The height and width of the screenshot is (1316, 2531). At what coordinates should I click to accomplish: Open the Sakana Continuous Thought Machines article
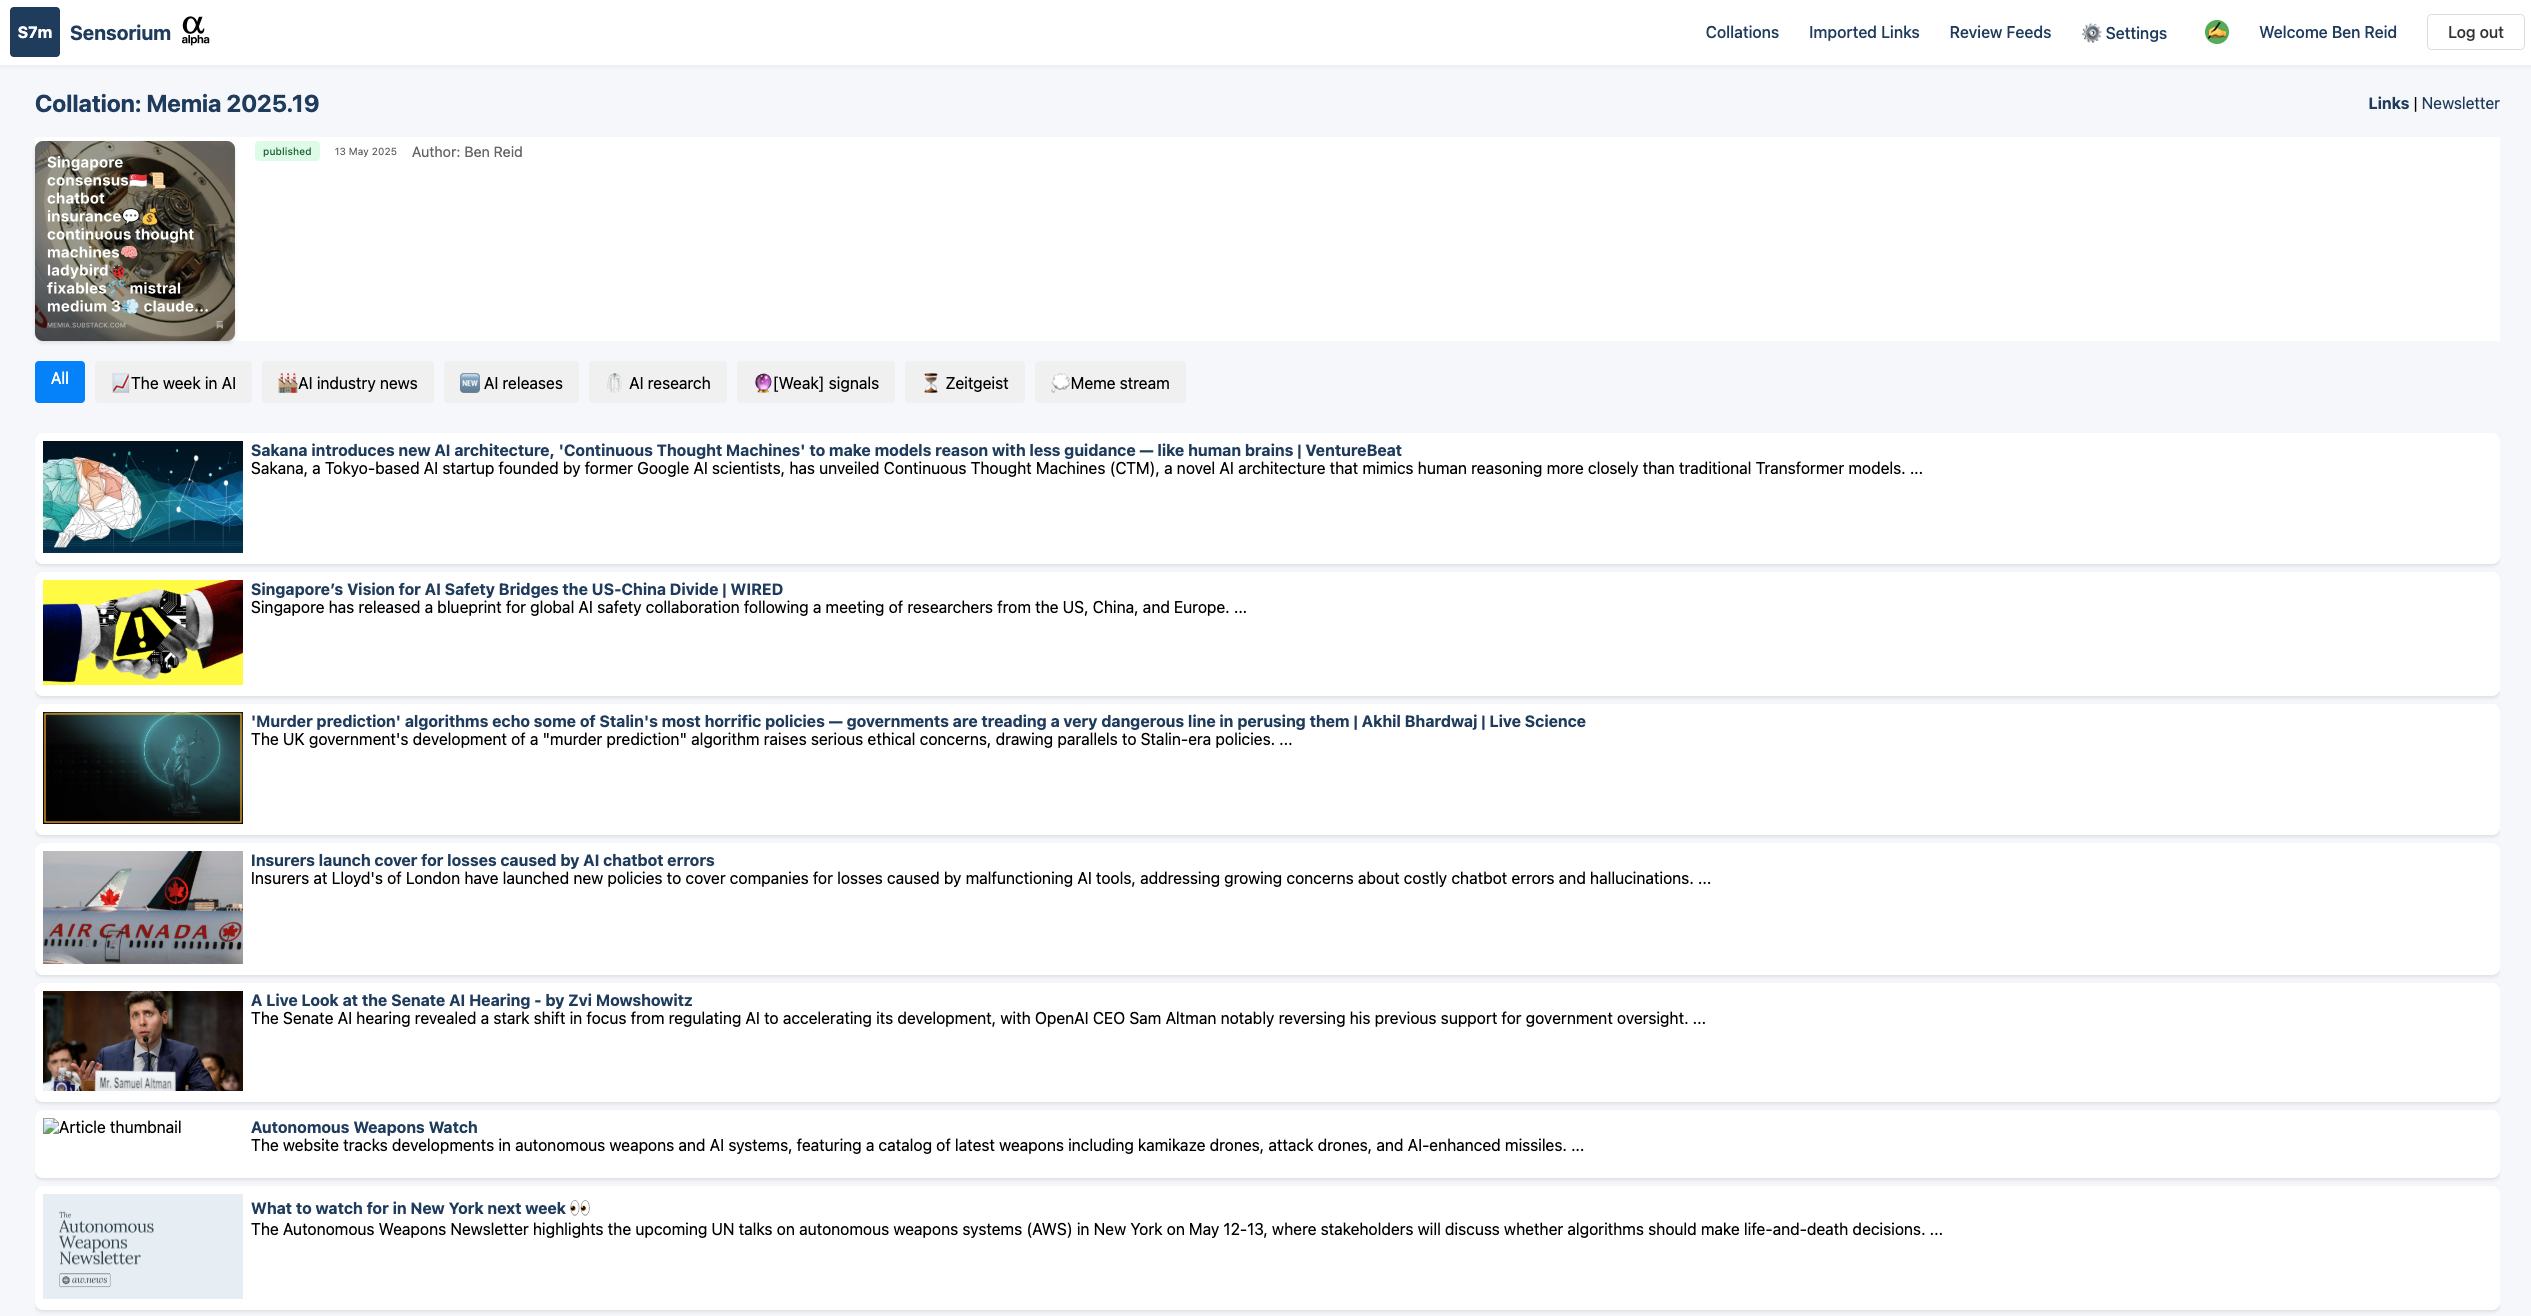pyautogui.click(x=825, y=450)
